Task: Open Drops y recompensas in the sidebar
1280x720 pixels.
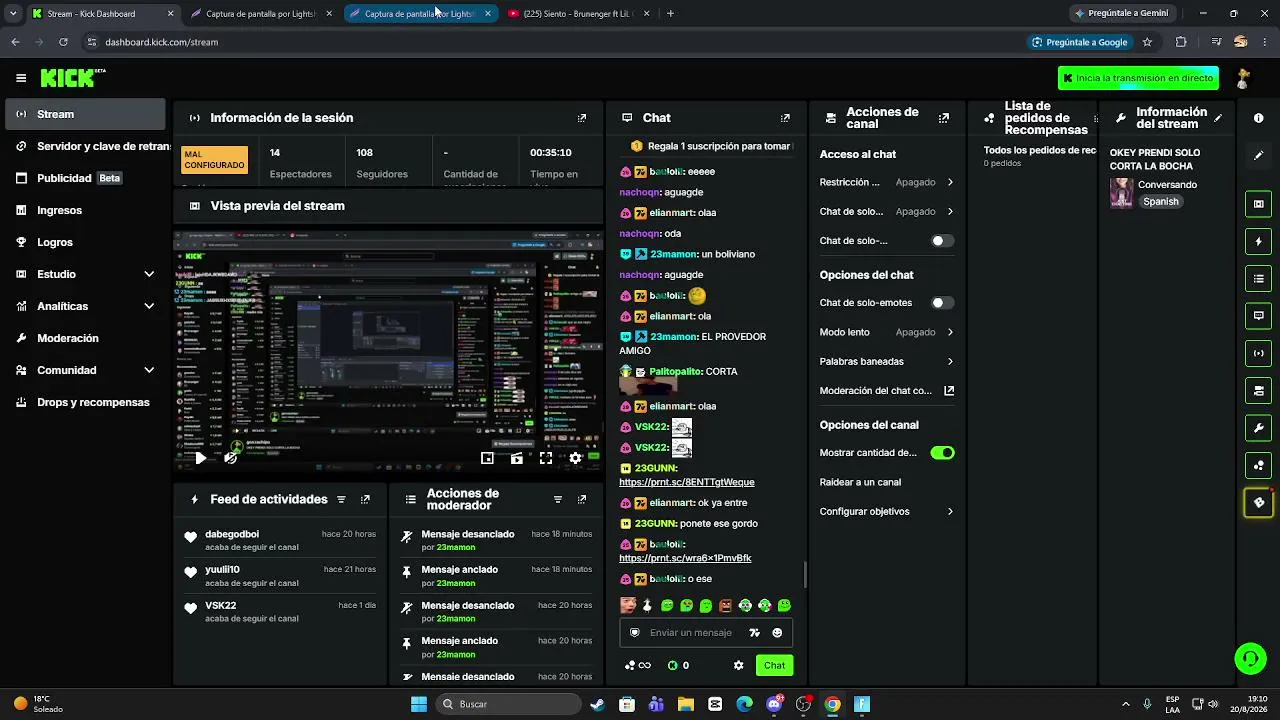Action: (x=85, y=402)
